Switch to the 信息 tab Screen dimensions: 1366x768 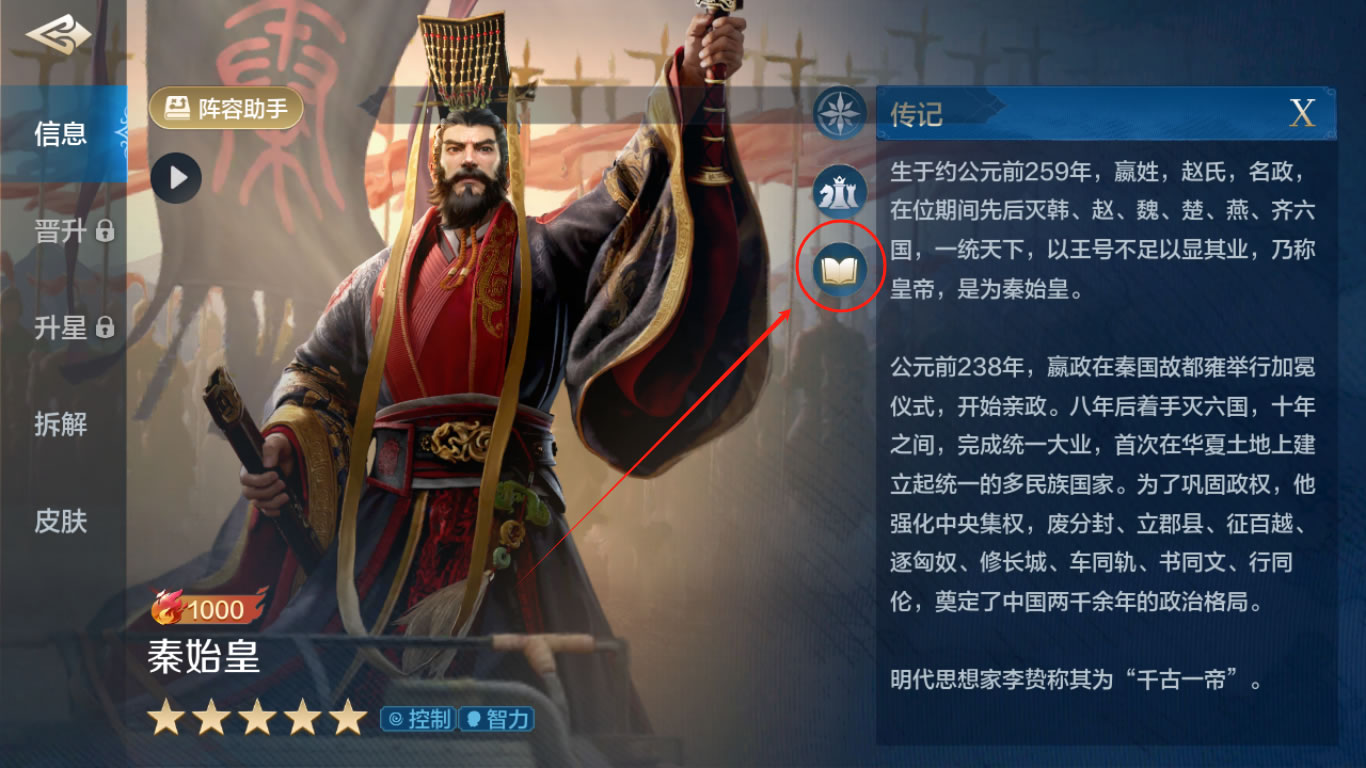(x=63, y=134)
